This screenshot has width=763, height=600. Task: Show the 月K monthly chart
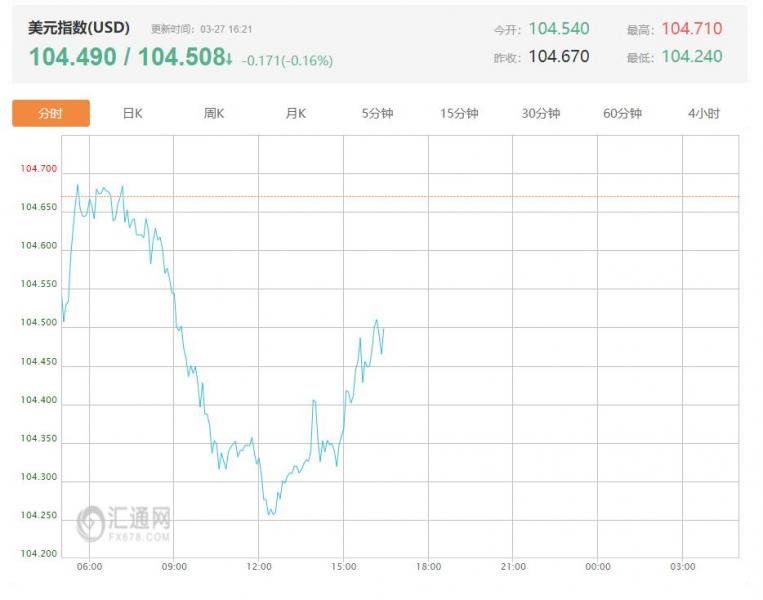[295, 114]
